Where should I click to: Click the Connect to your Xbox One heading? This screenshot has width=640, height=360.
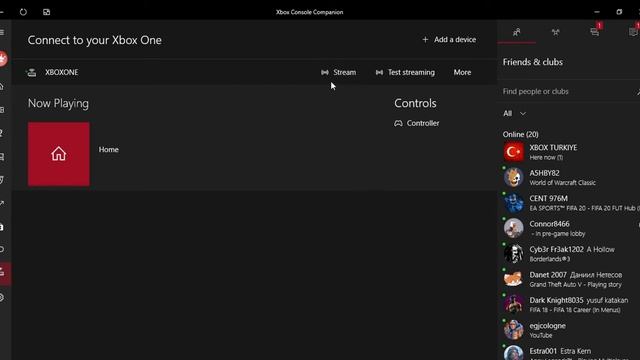[x=95, y=40]
